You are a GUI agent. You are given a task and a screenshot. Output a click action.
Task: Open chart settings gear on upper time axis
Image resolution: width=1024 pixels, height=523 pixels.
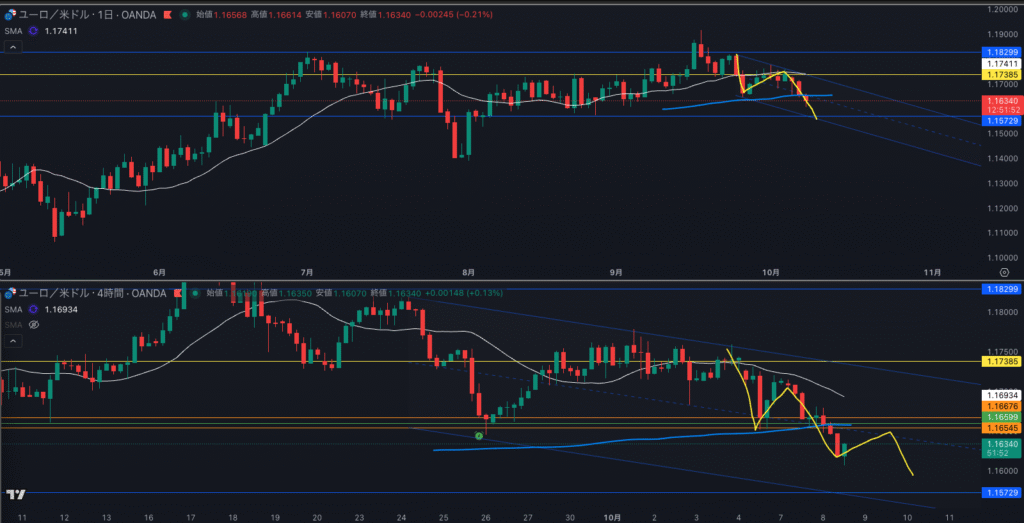1003,271
